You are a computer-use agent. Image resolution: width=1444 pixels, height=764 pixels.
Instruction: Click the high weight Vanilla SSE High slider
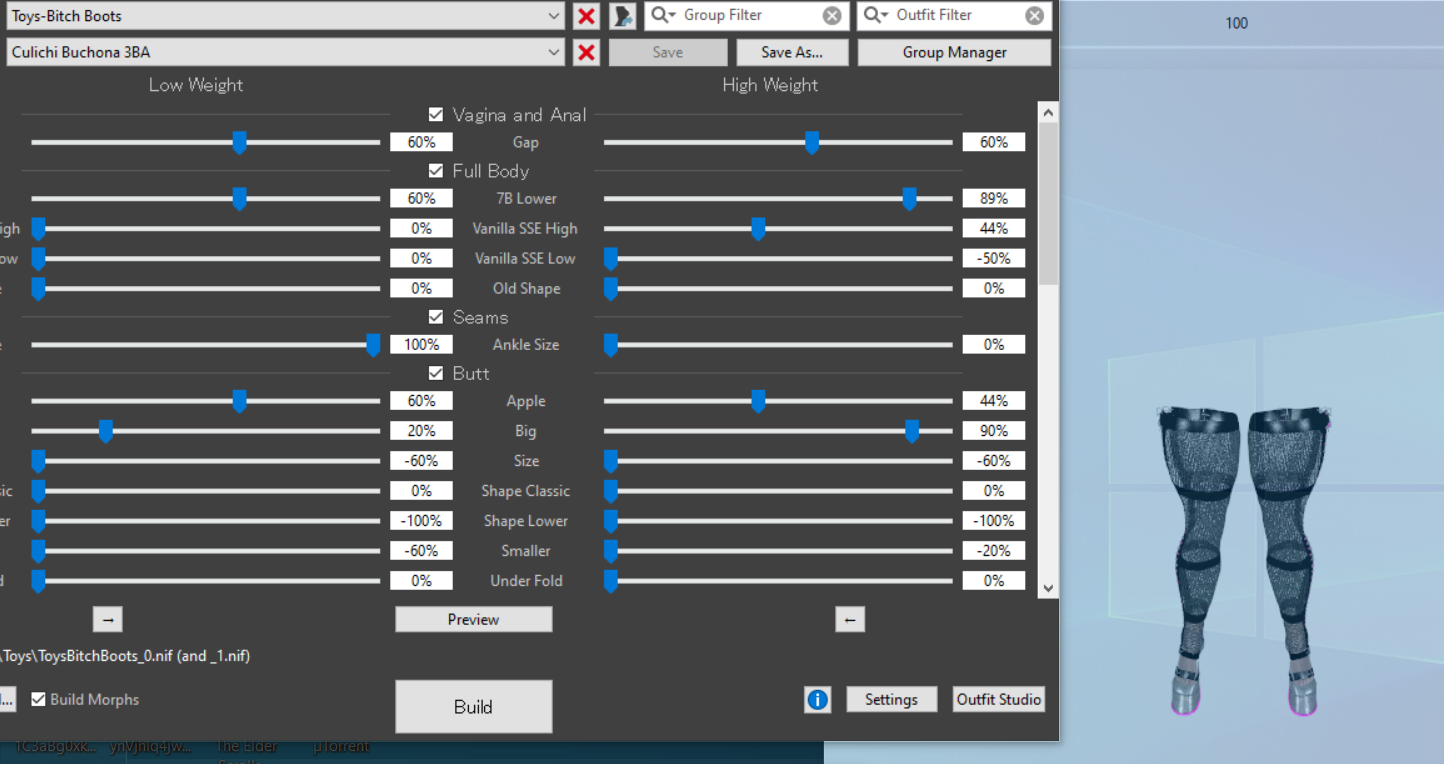(778, 228)
